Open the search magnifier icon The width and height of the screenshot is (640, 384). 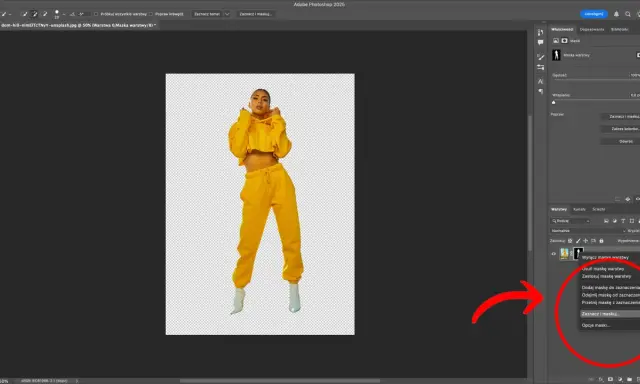(628, 14)
